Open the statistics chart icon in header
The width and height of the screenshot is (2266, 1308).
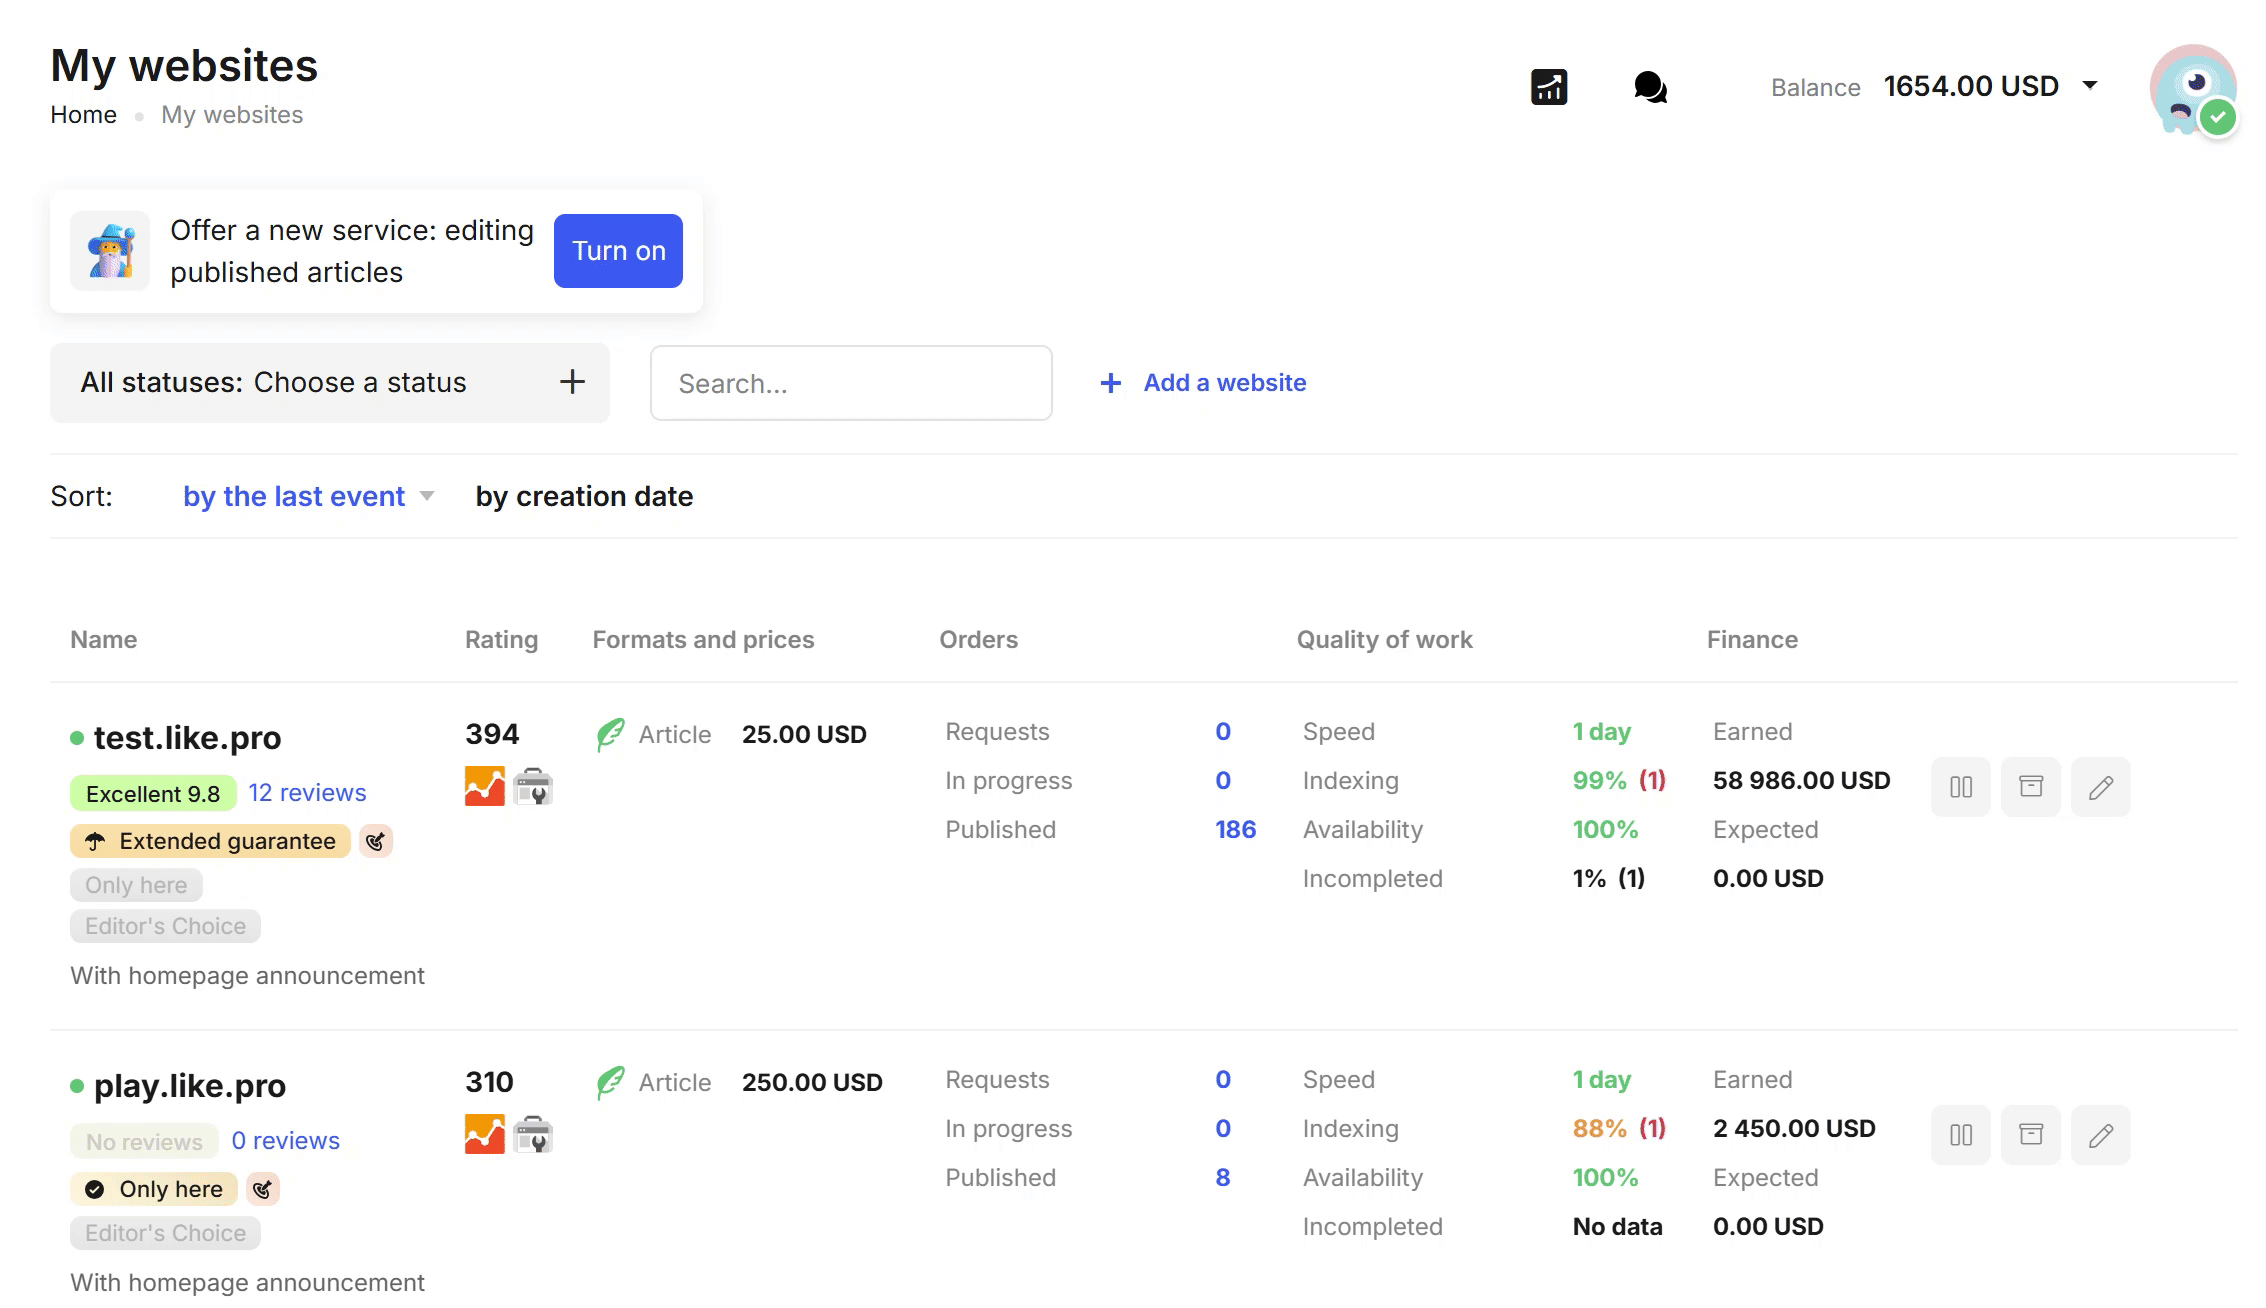point(1549,87)
